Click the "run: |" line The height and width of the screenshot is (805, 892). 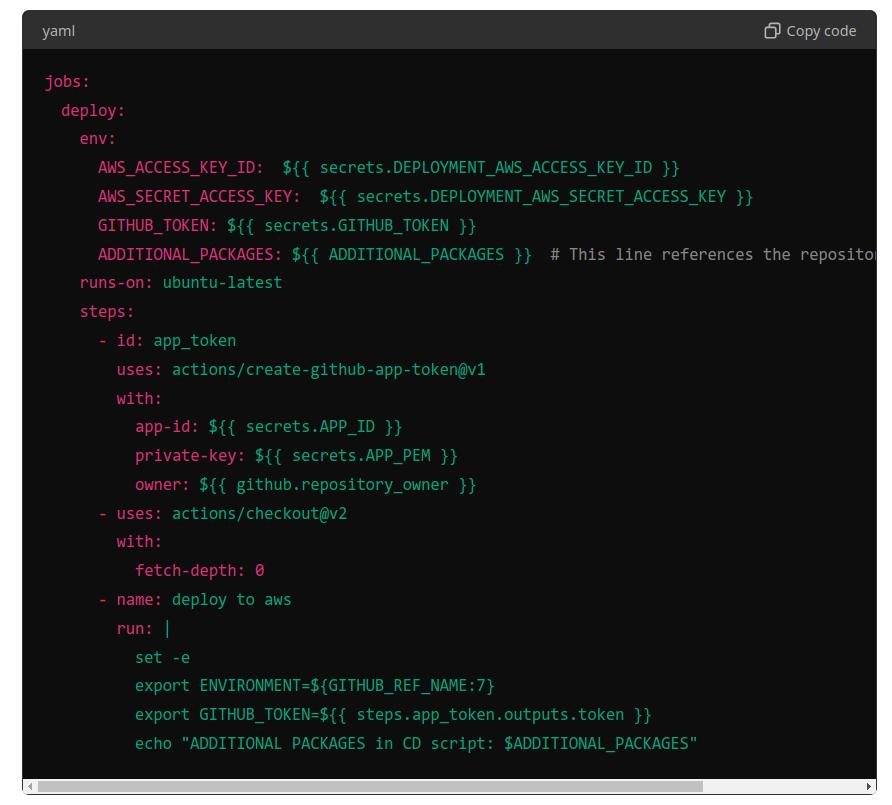click(x=143, y=629)
